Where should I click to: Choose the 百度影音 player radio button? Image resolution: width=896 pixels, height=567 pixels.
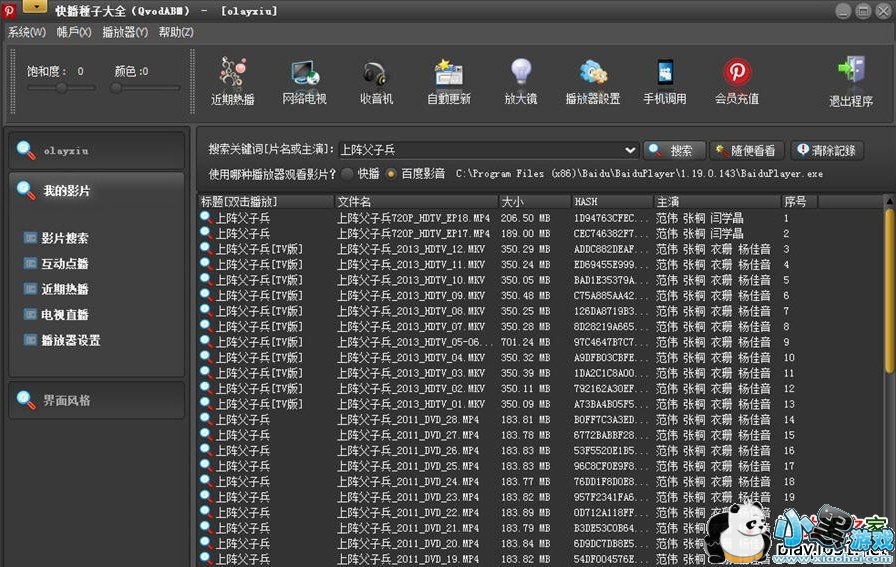pyautogui.click(x=391, y=174)
